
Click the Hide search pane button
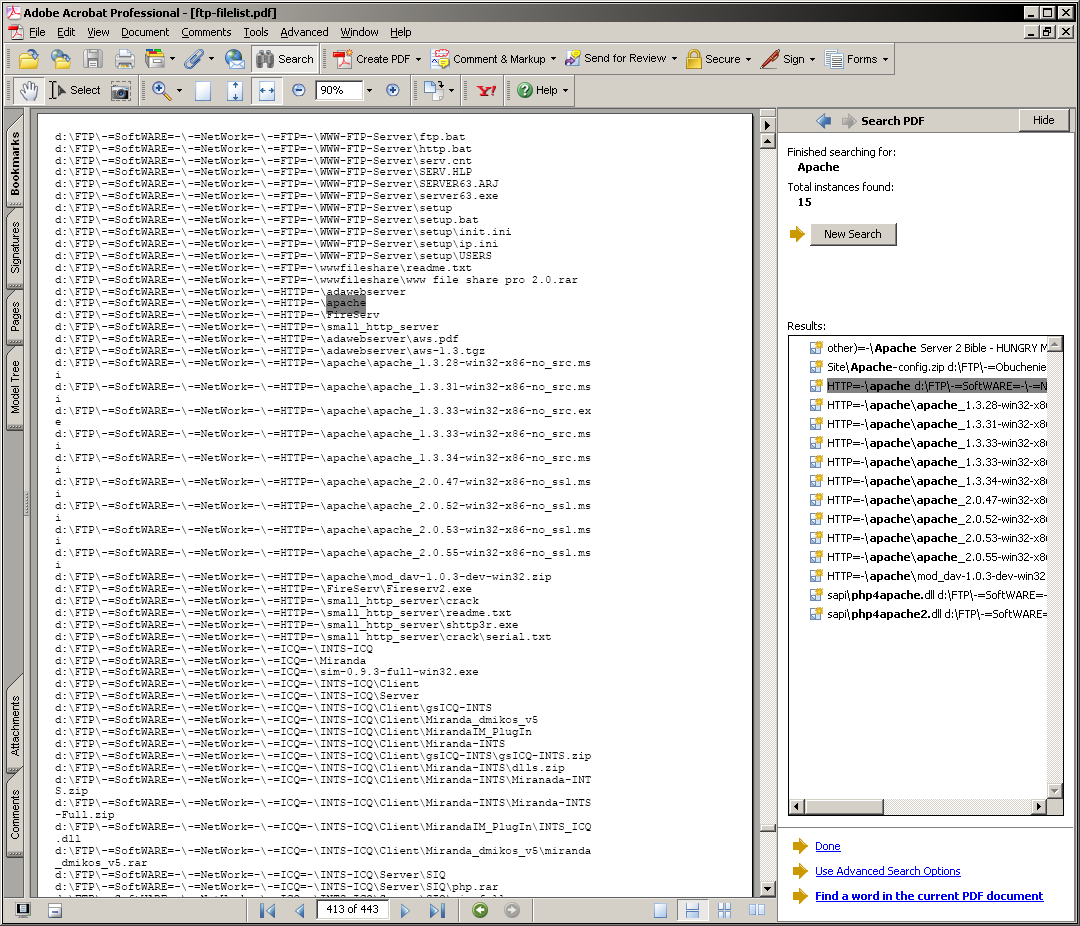1043,120
